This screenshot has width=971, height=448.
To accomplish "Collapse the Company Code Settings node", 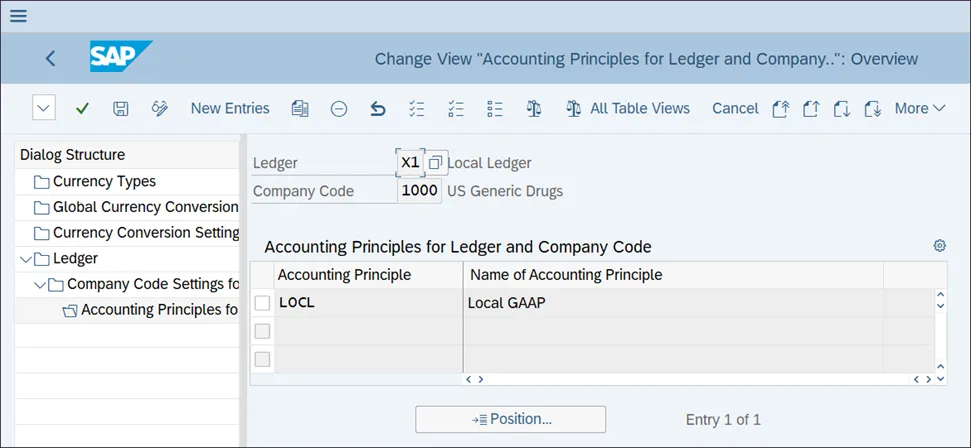I will [x=38, y=285].
